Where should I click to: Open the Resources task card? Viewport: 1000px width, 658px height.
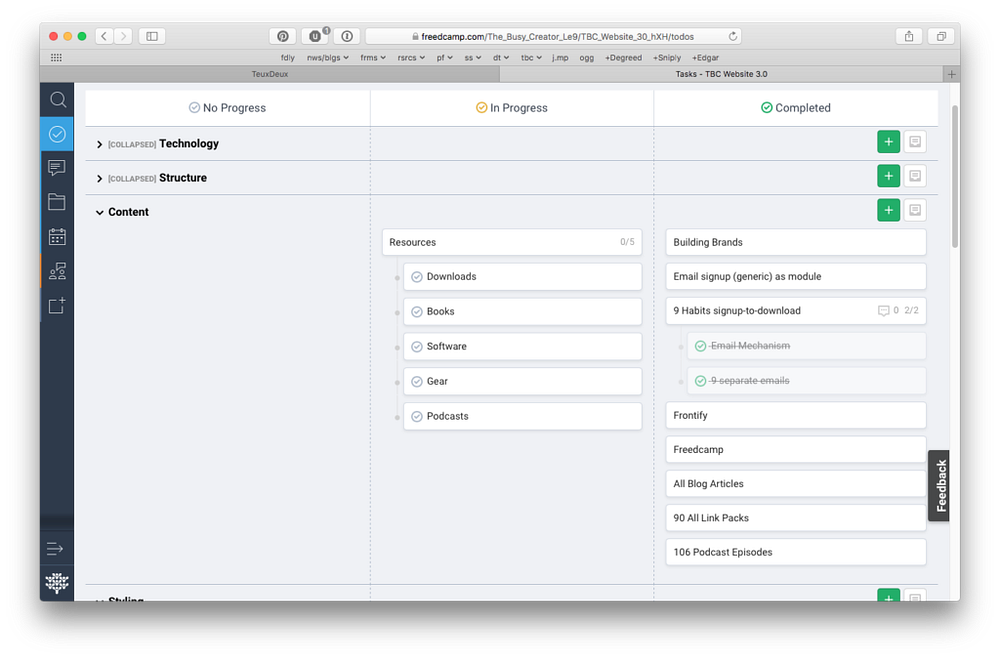(512, 242)
